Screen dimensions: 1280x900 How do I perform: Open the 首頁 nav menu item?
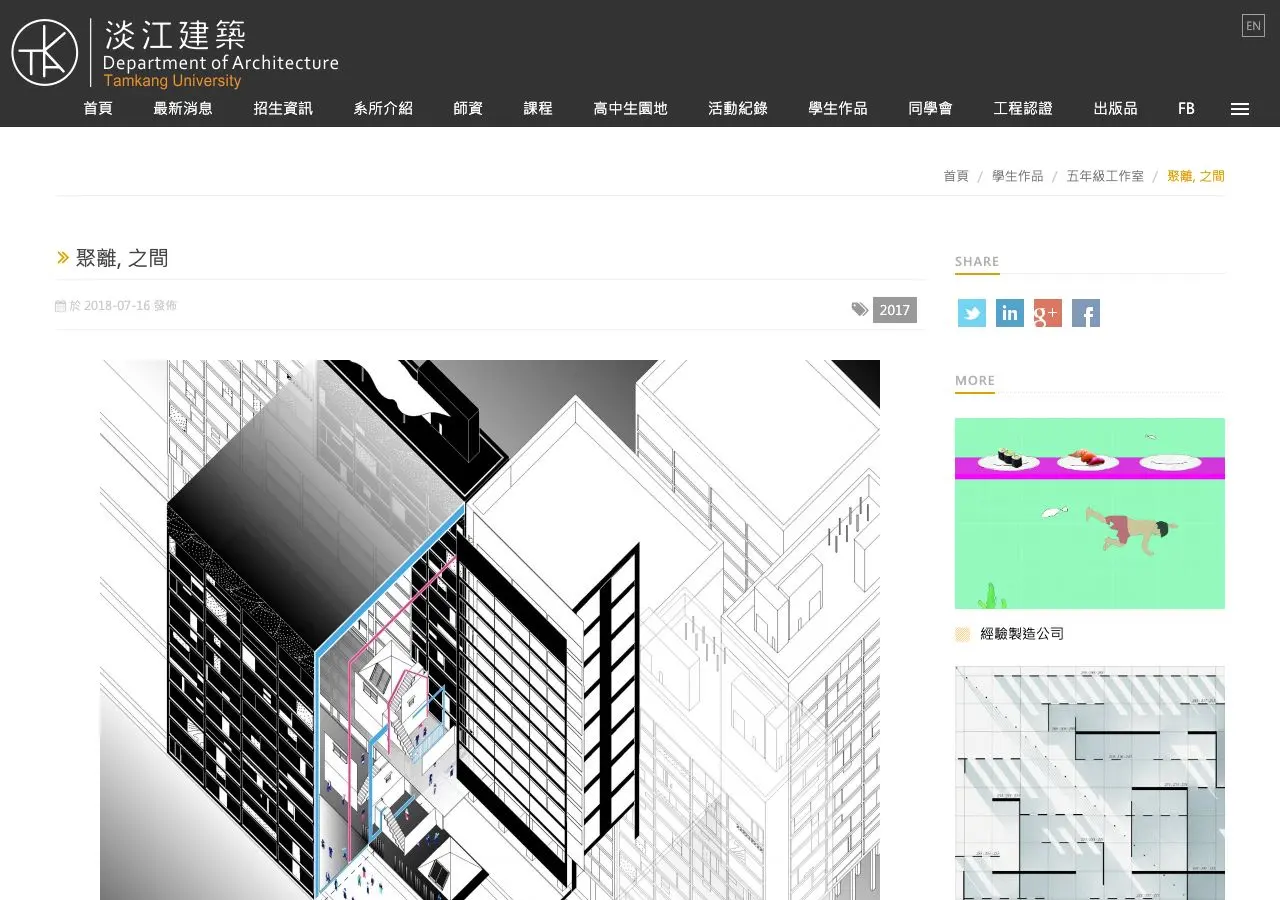click(x=98, y=108)
